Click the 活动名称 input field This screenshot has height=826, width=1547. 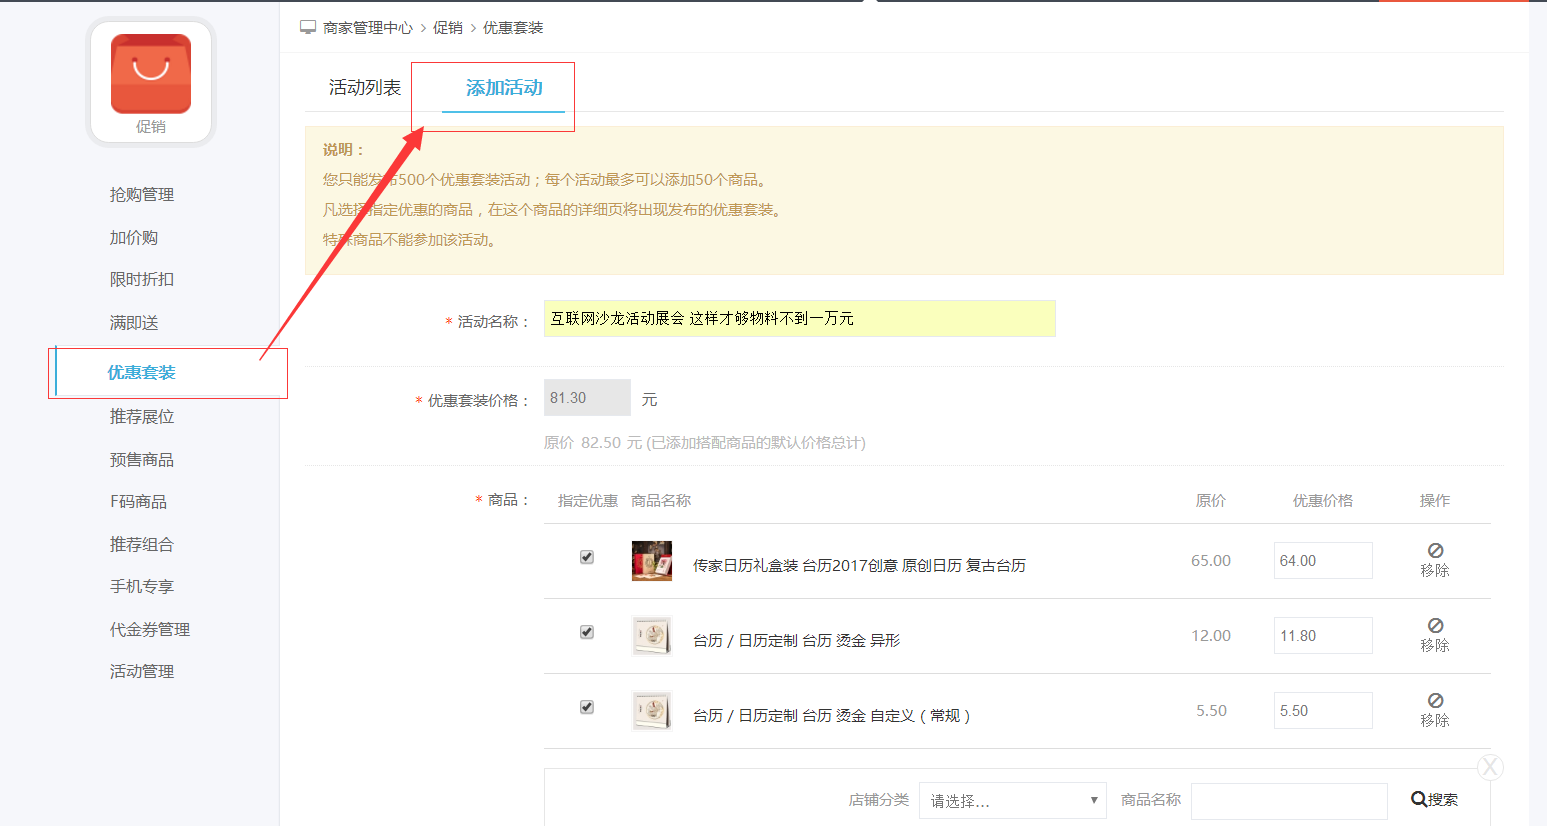(800, 318)
